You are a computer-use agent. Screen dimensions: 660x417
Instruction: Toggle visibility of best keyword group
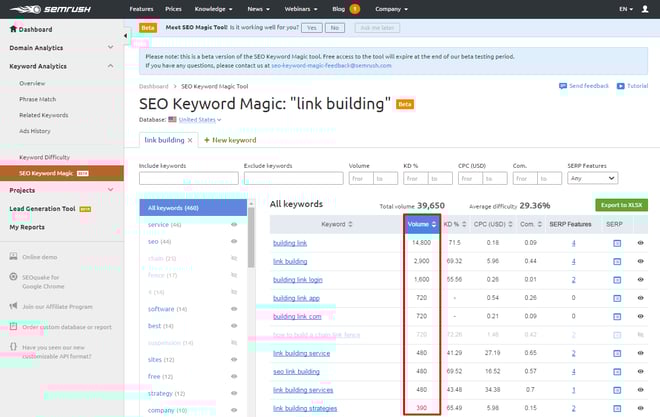[x=234, y=326]
